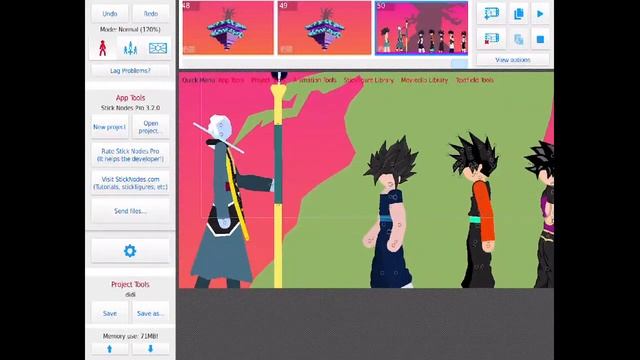The image size is (640, 360).
Task: Copy the current frame
Action: tap(519, 13)
